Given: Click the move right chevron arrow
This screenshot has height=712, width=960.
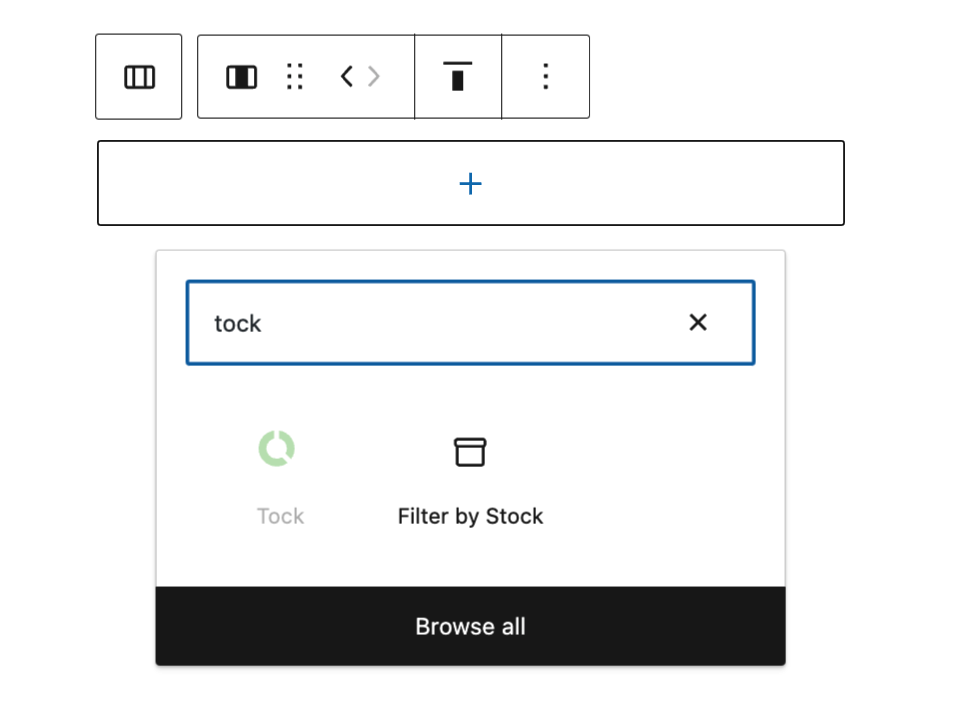Looking at the screenshot, I should (374, 77).
